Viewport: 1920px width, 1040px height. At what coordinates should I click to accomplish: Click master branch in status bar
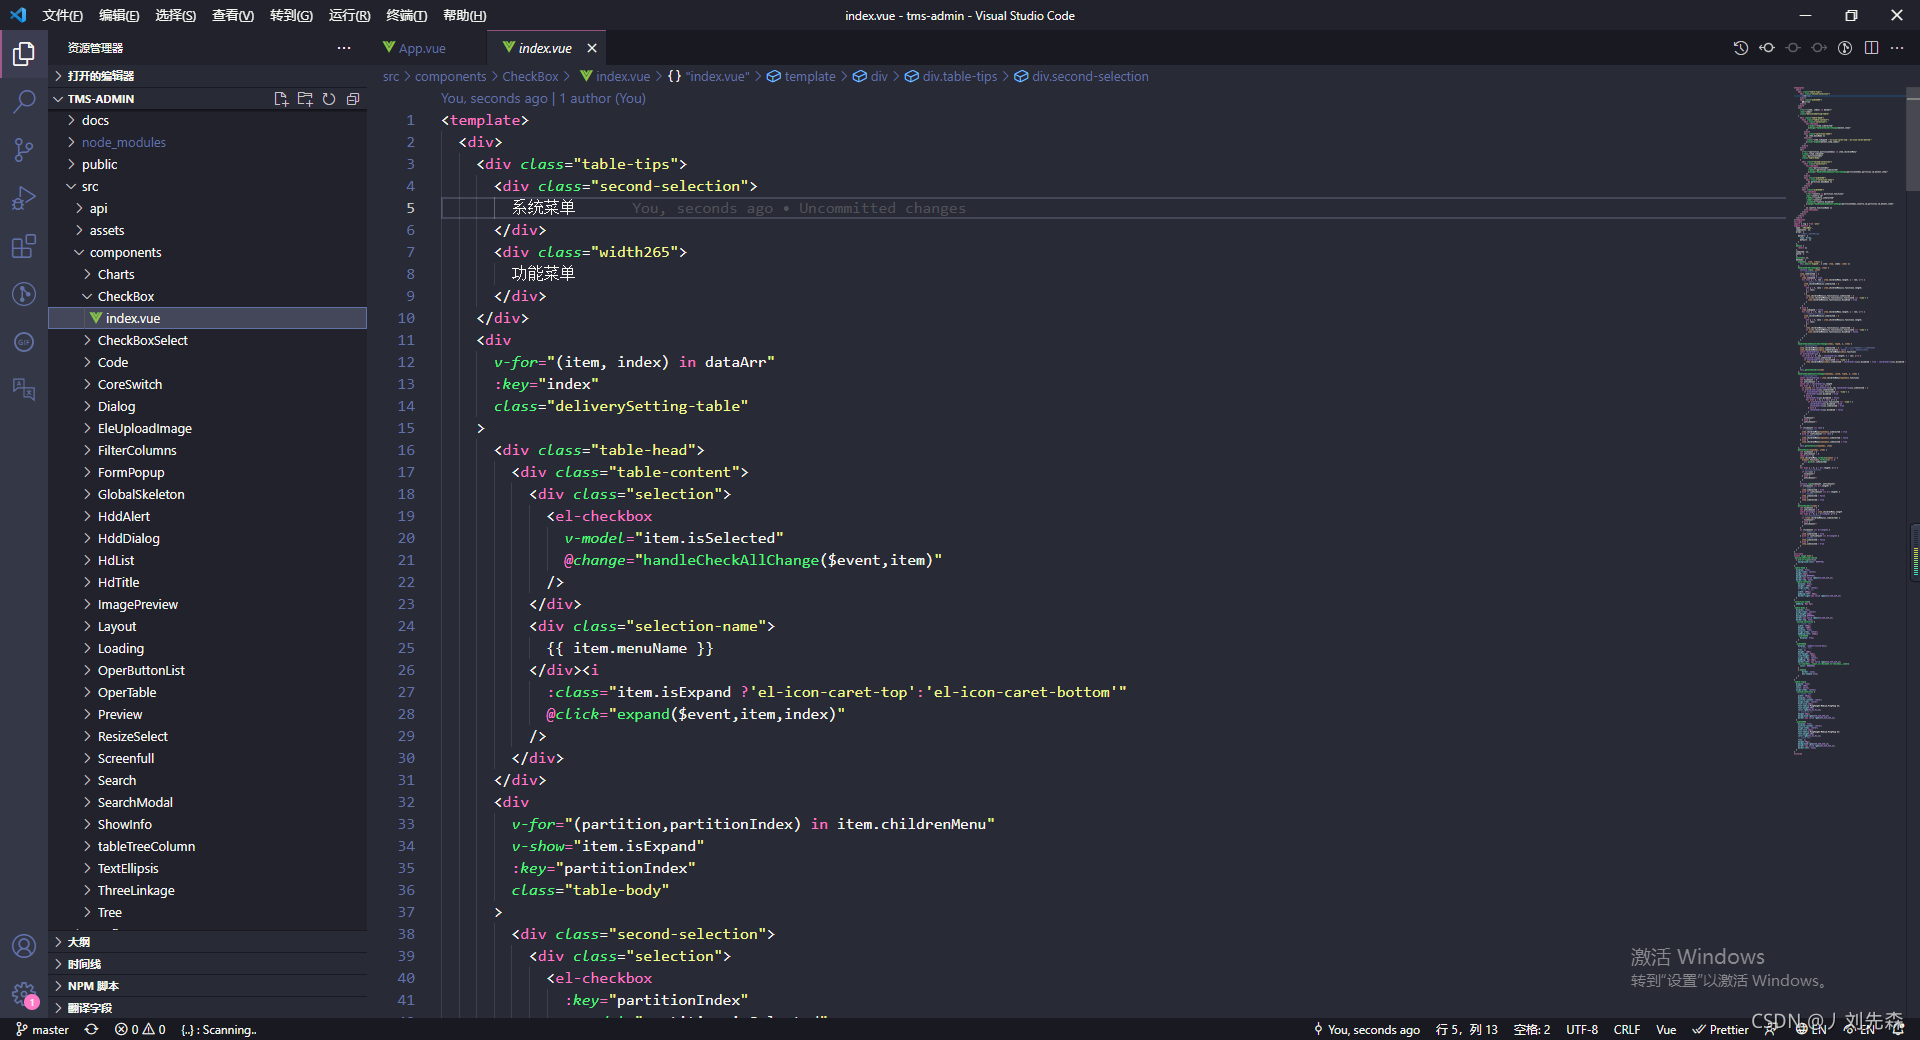click(x=42, y=1029)
